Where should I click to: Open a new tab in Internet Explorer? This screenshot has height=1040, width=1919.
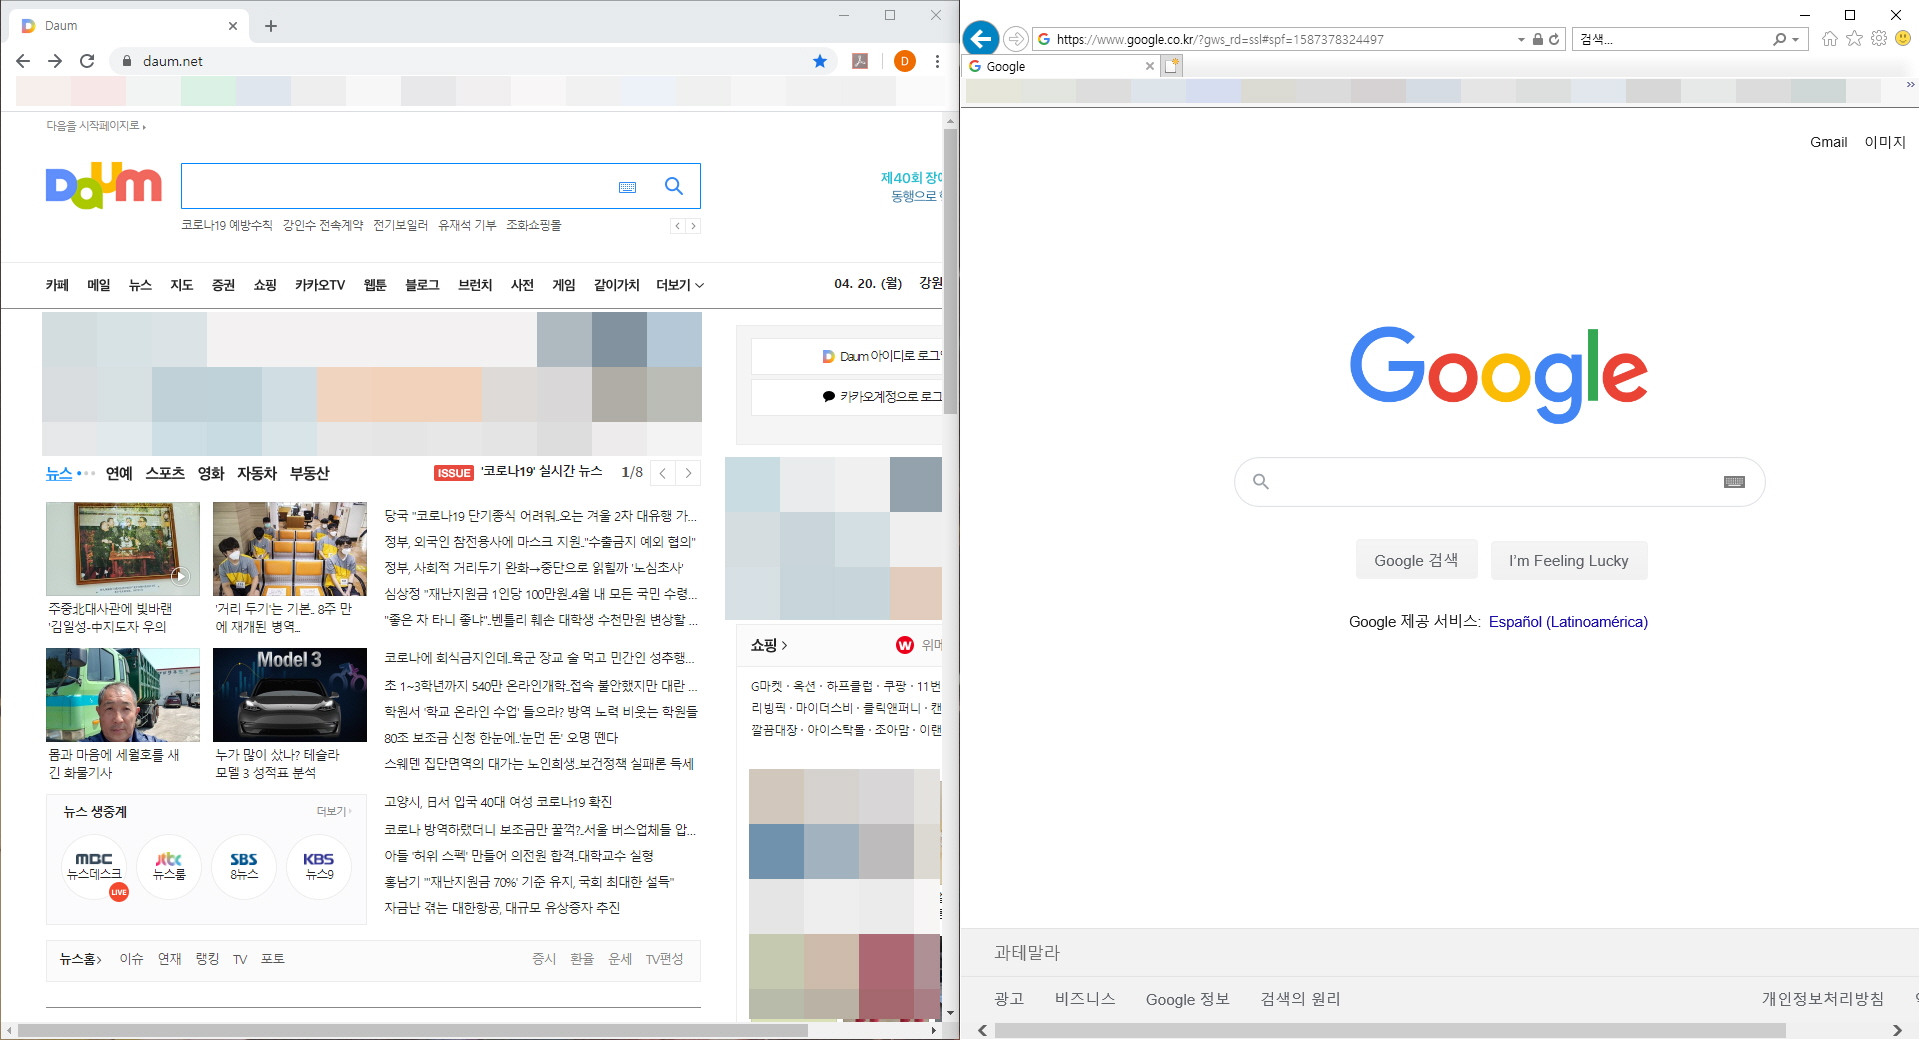coord(1172,66)
